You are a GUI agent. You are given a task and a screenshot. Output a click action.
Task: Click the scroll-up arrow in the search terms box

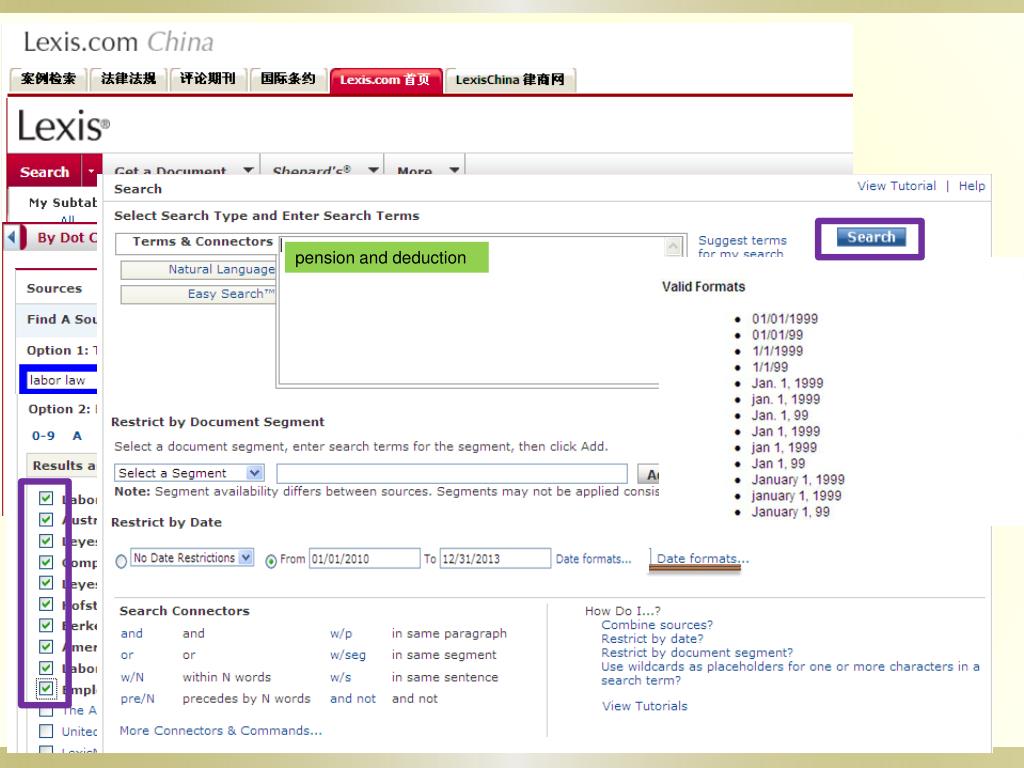point(673,247)
